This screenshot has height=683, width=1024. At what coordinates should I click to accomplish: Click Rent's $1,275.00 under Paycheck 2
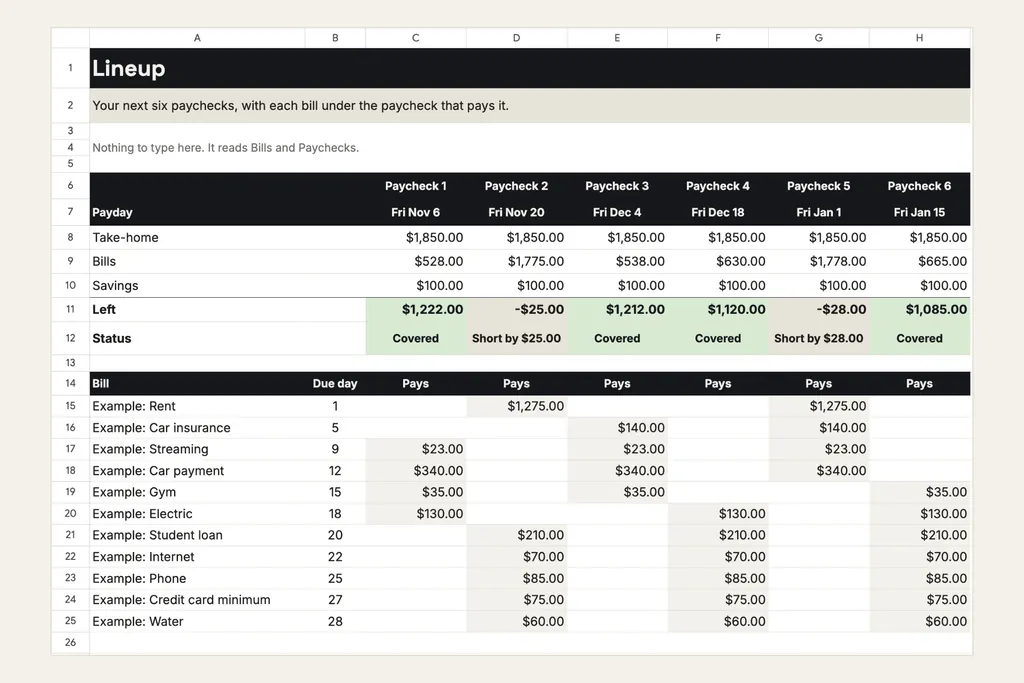click(517, 406)
